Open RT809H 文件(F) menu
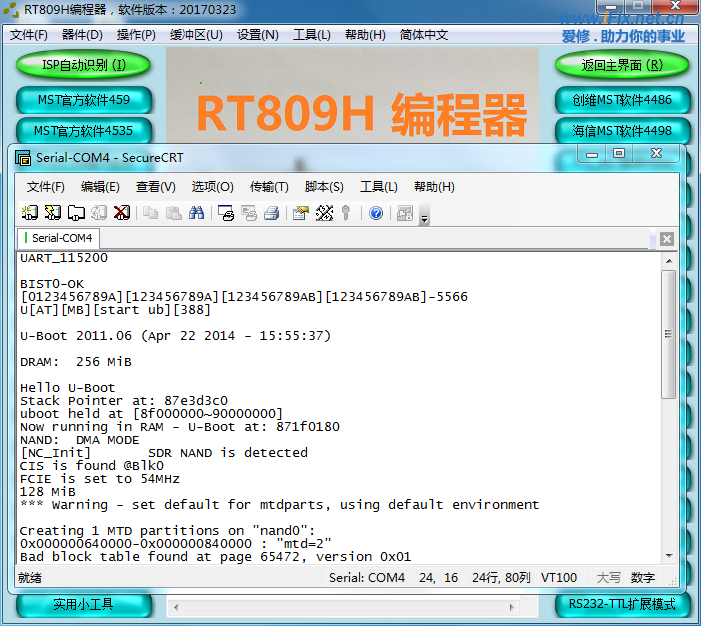The image size is (701, 626). (29, 34)
